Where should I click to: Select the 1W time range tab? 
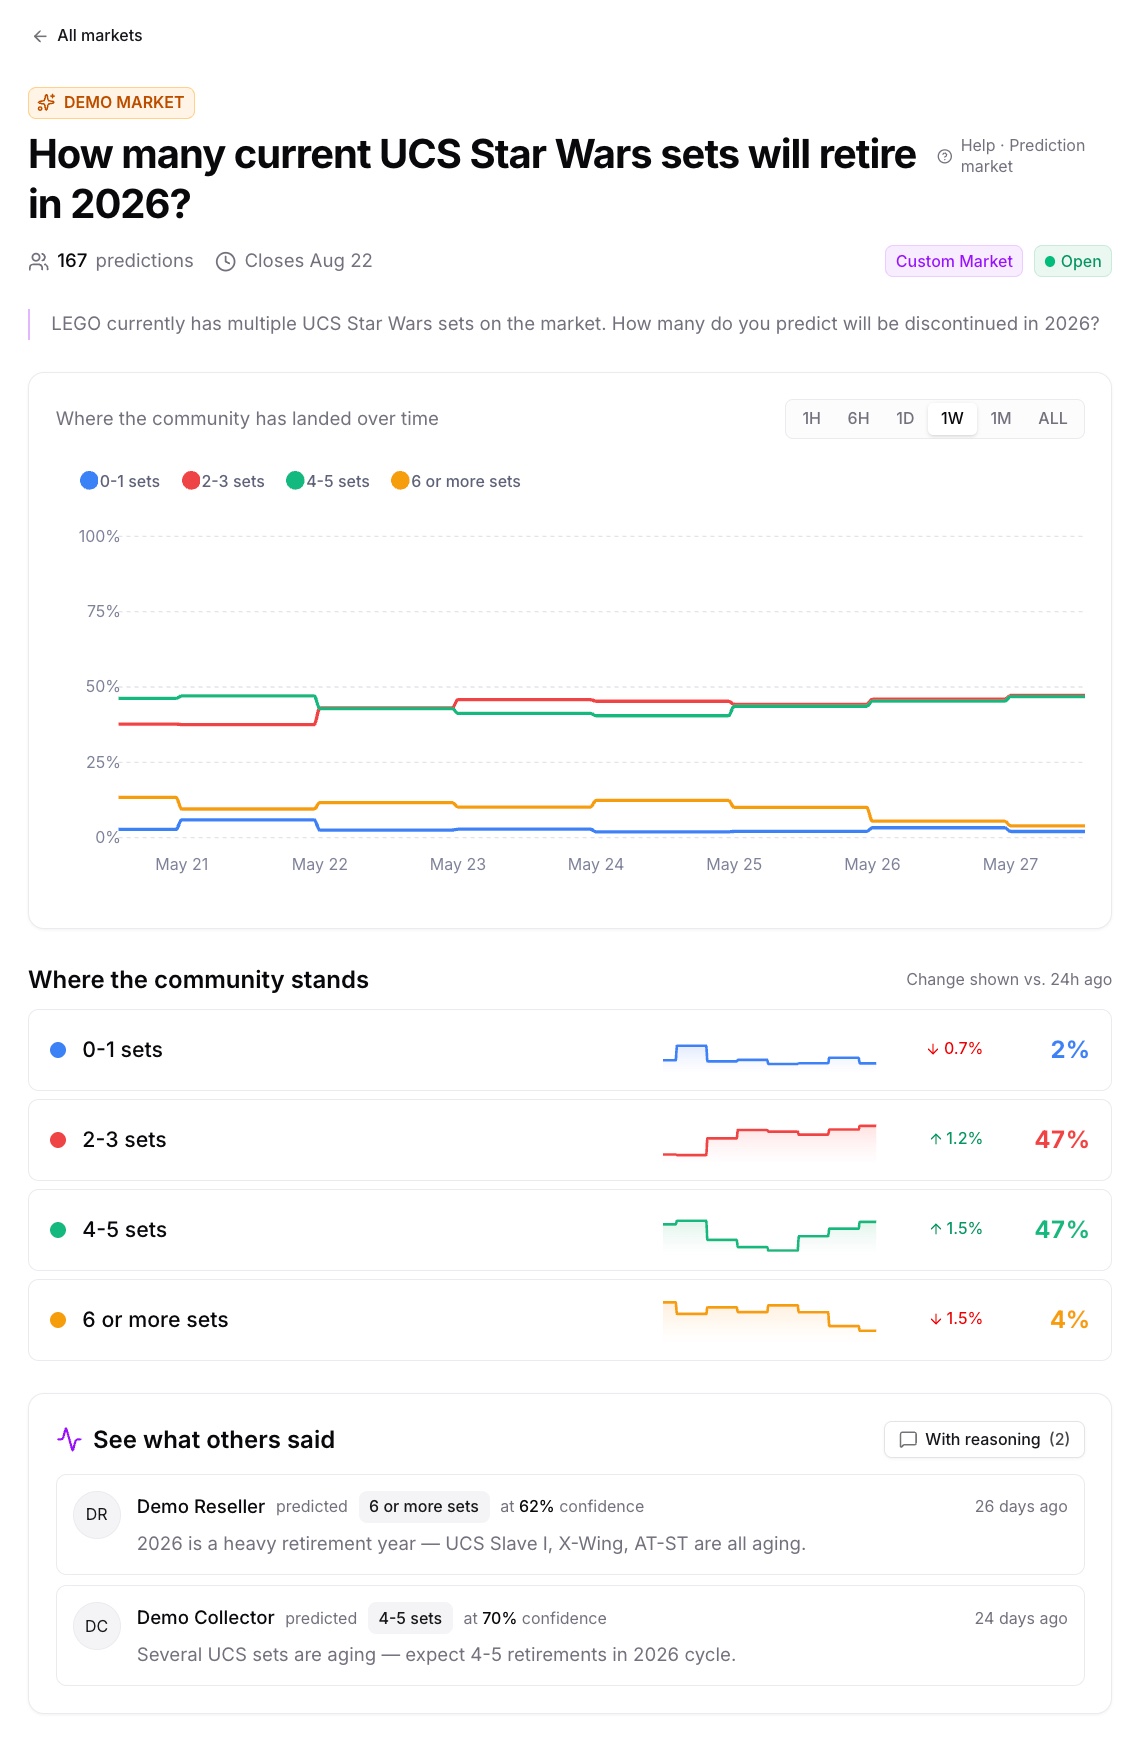click(x=952, y=419)
